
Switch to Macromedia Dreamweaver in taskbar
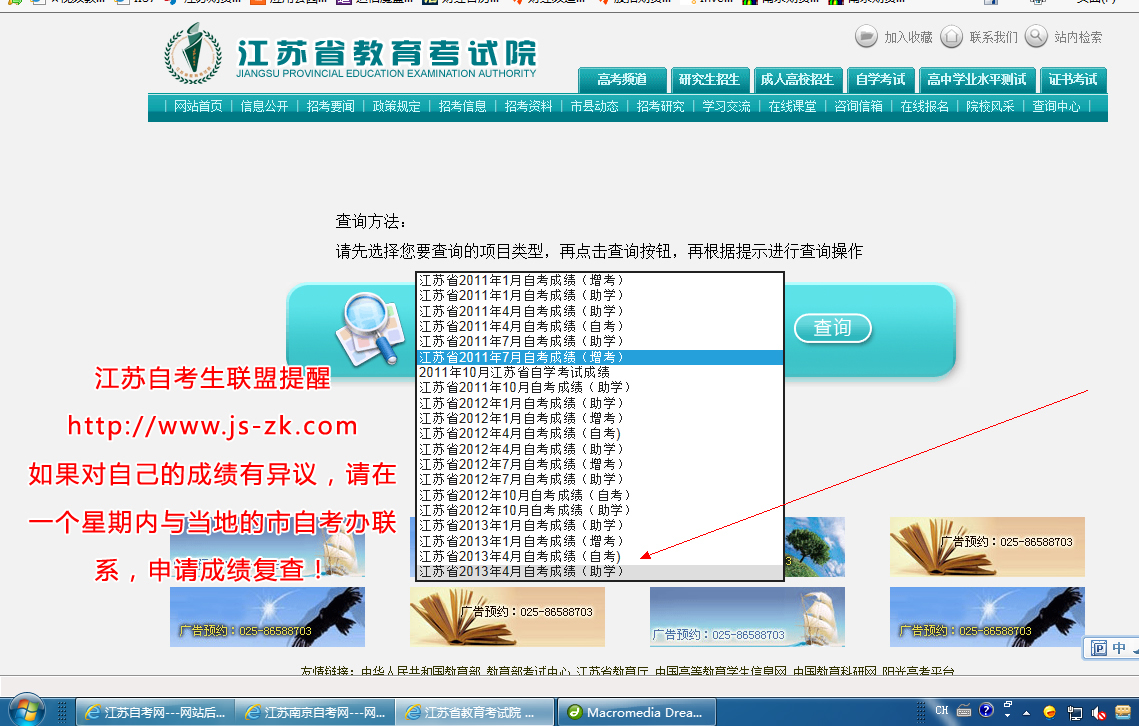[635, 712]
